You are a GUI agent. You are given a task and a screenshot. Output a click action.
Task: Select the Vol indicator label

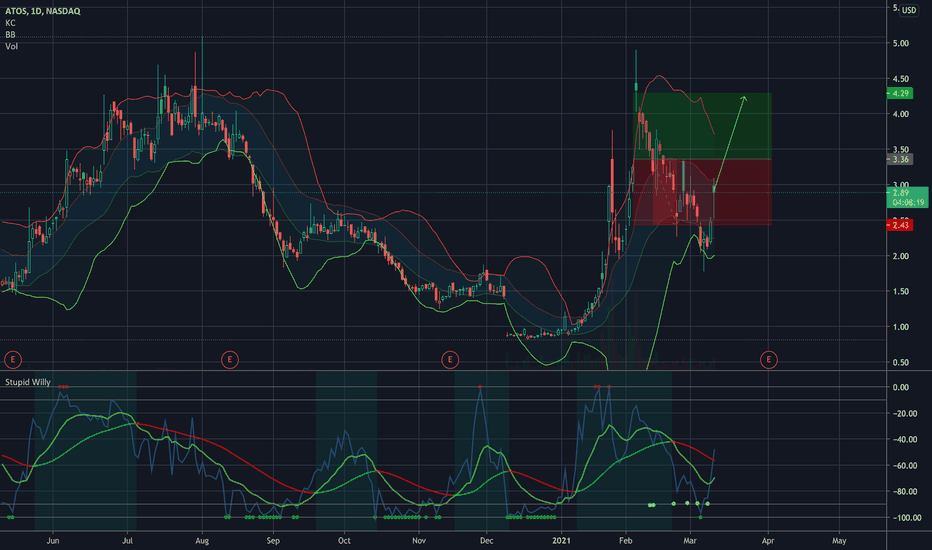tap(11, 46)
